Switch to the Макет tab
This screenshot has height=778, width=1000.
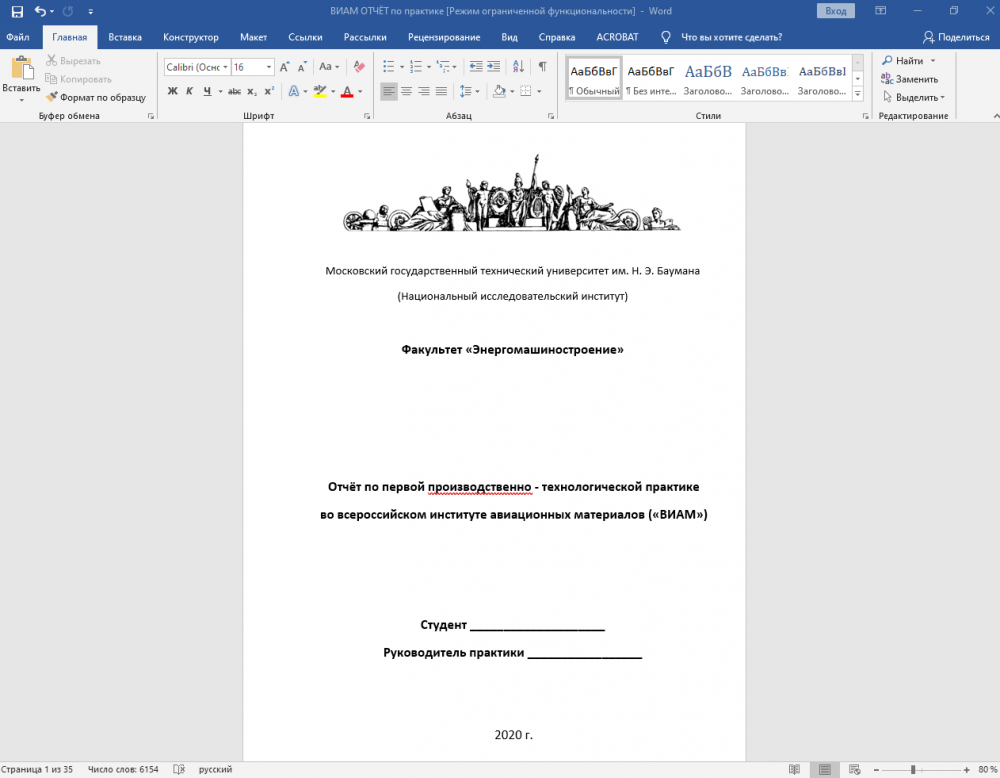[253, 37]
